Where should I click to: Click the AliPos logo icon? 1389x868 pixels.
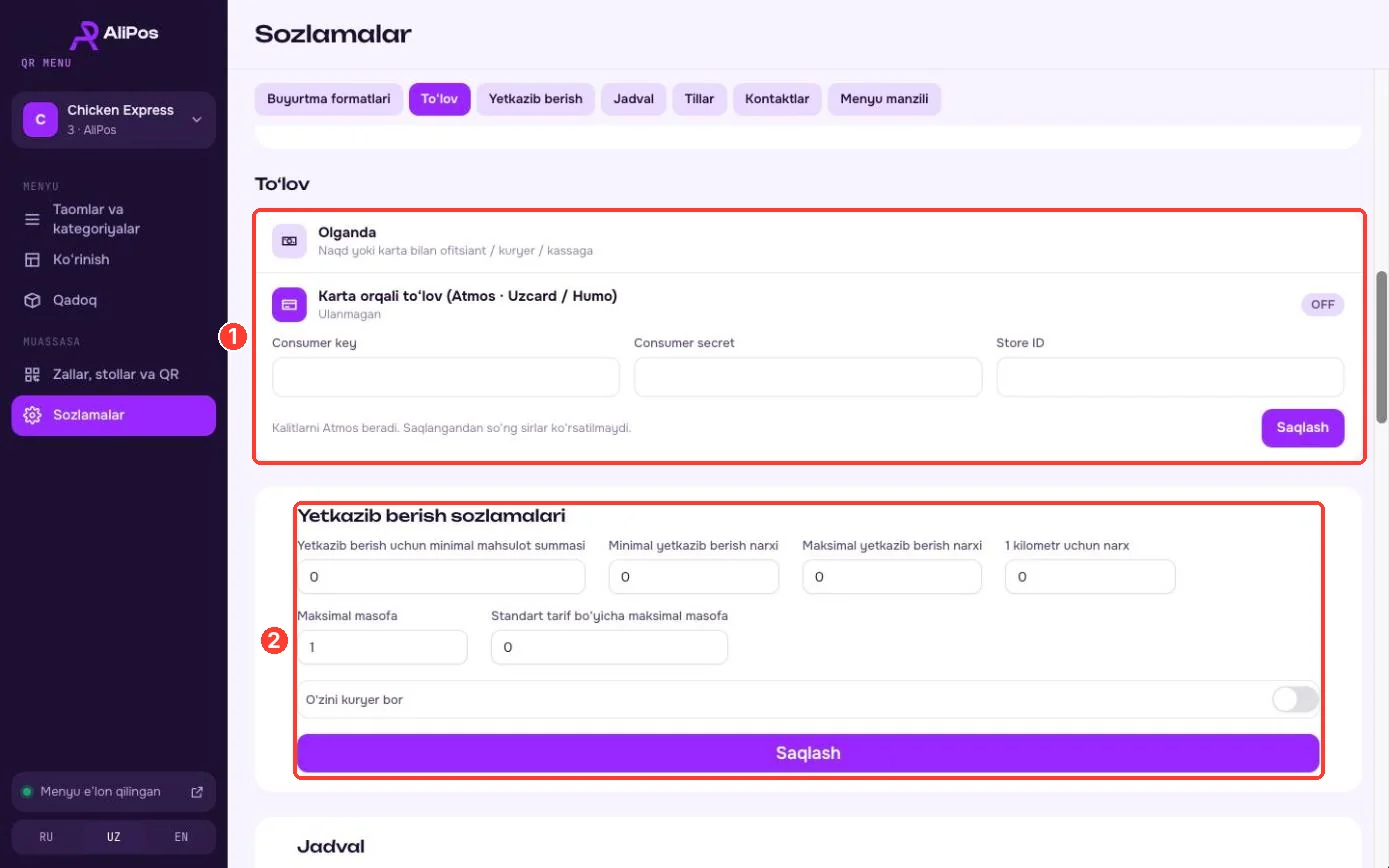point(84,34)
